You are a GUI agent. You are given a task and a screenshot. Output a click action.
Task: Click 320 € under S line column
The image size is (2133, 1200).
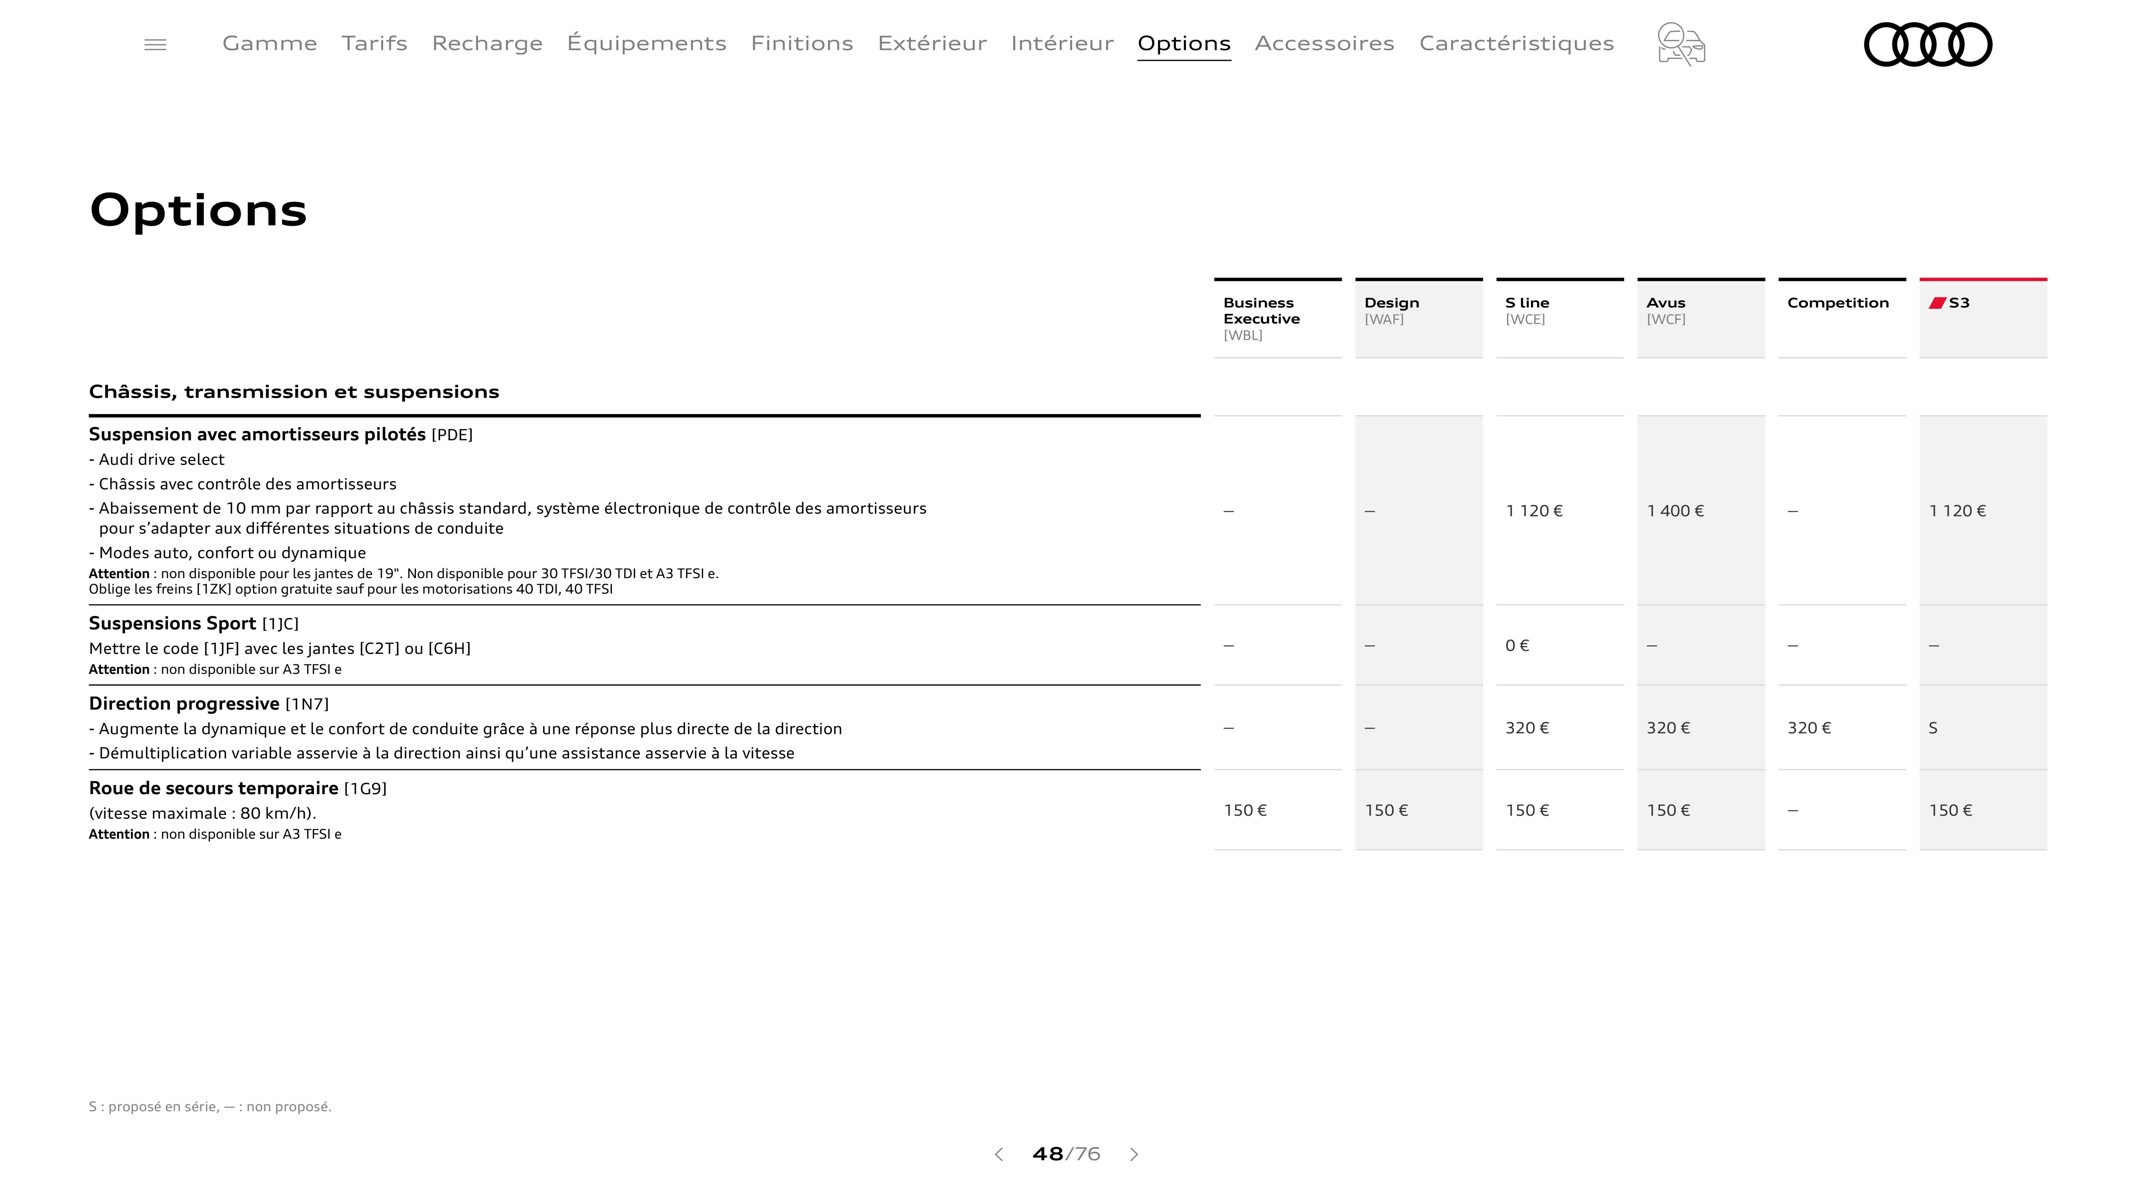(1527, 728)
